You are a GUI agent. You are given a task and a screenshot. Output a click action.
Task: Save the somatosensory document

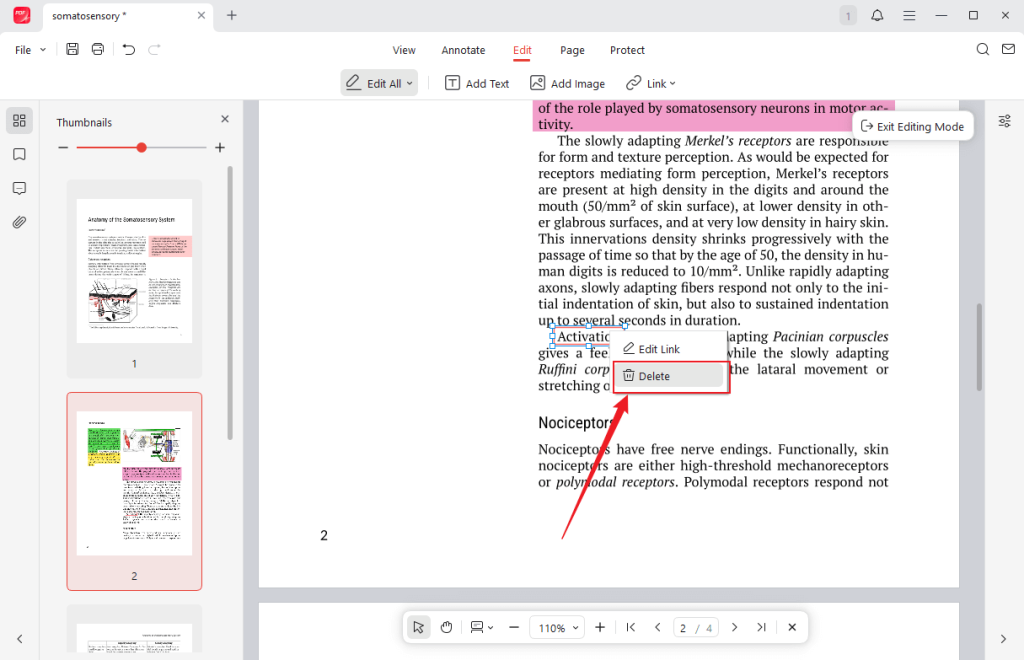(x=71, y=48)
